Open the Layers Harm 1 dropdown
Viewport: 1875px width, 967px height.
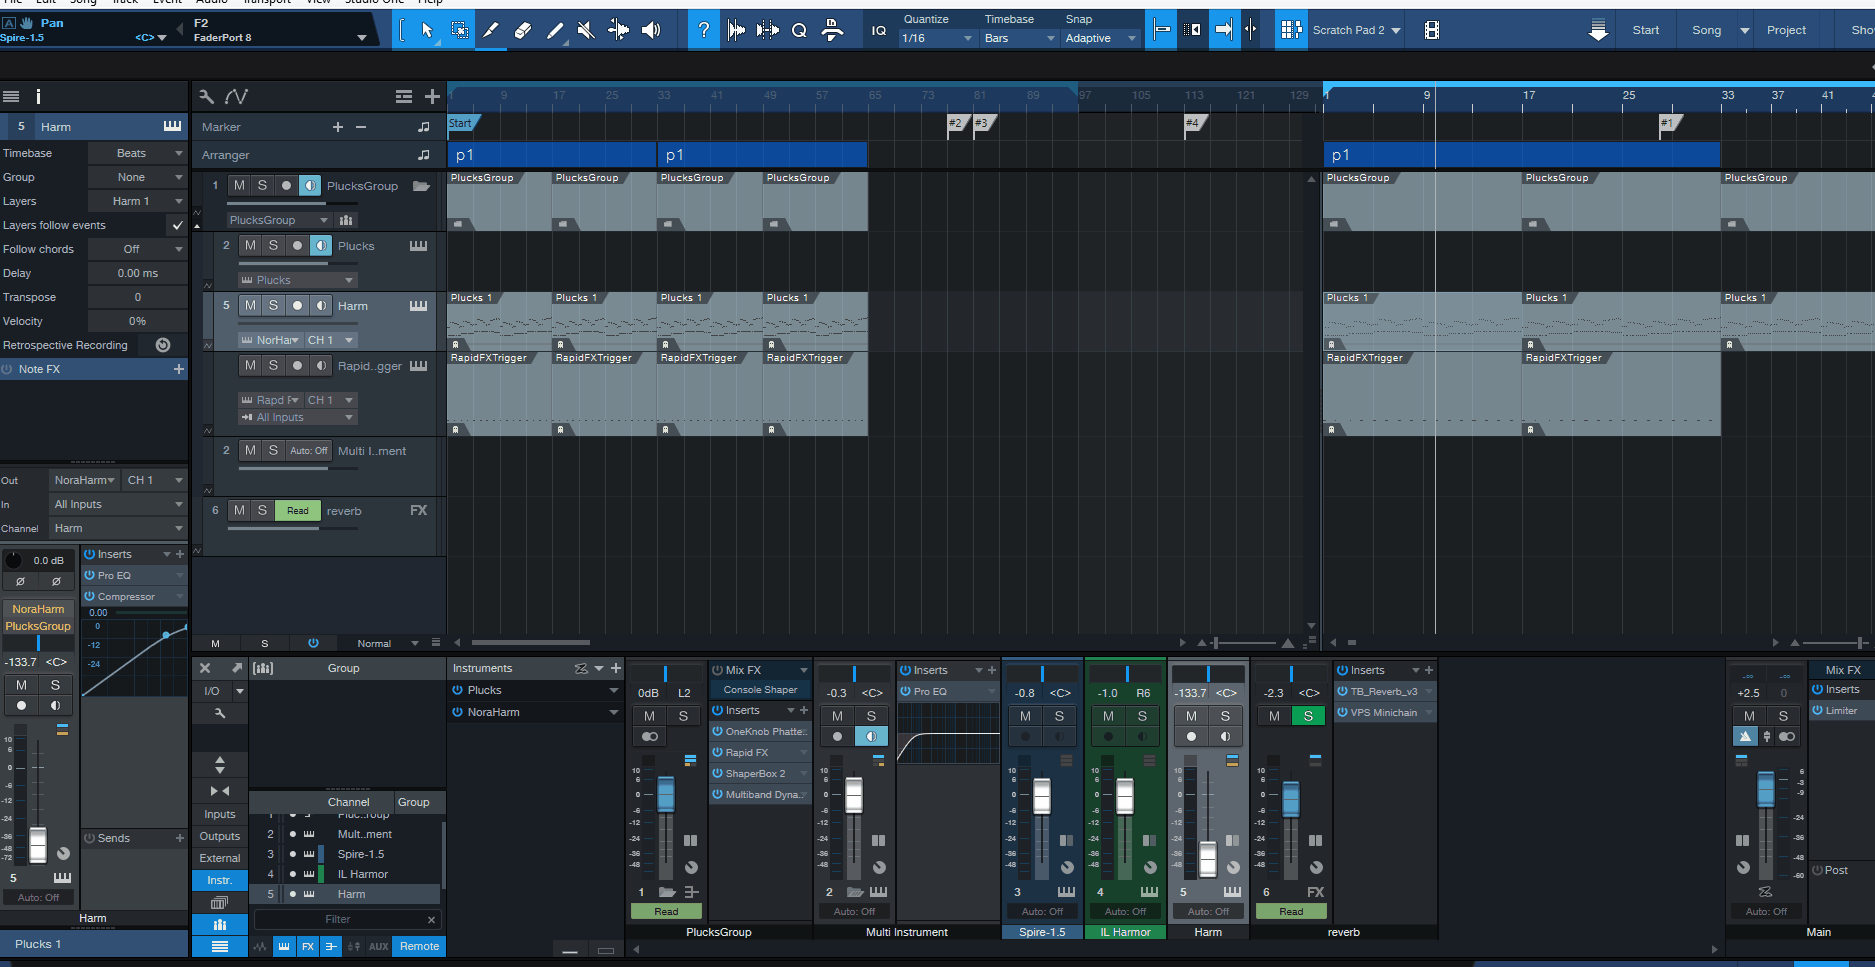(137, 201)
